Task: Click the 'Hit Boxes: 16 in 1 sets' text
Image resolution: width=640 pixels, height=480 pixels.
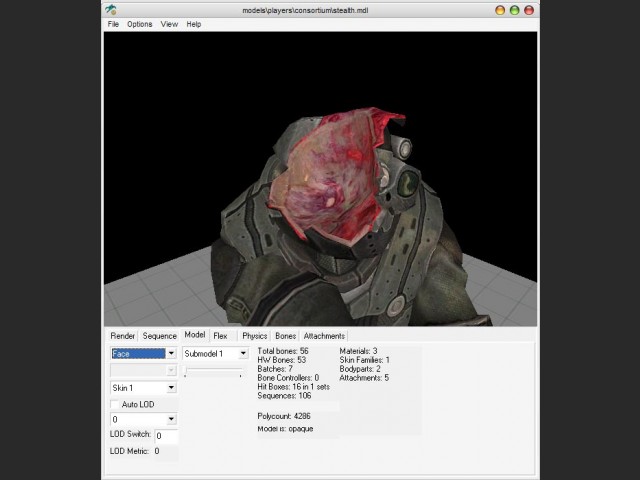Action: tap(293, 387)
